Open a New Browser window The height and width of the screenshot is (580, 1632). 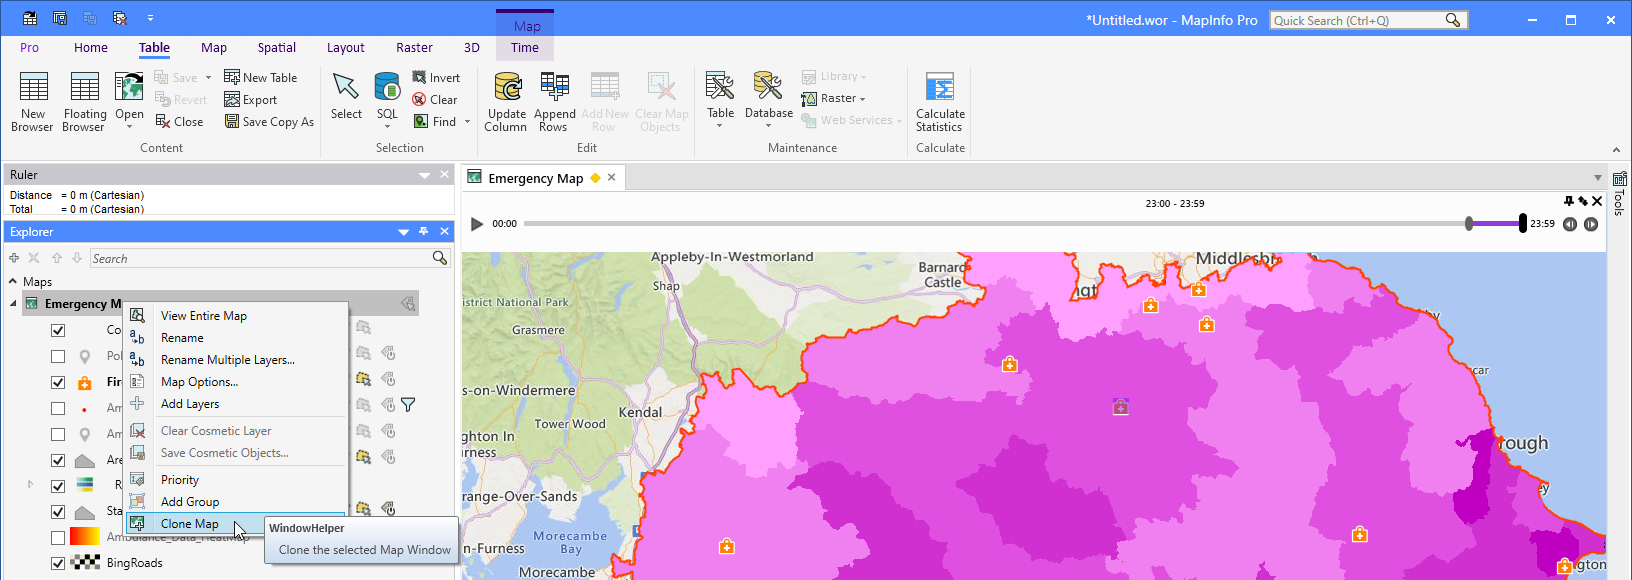[x=33, y=101]
